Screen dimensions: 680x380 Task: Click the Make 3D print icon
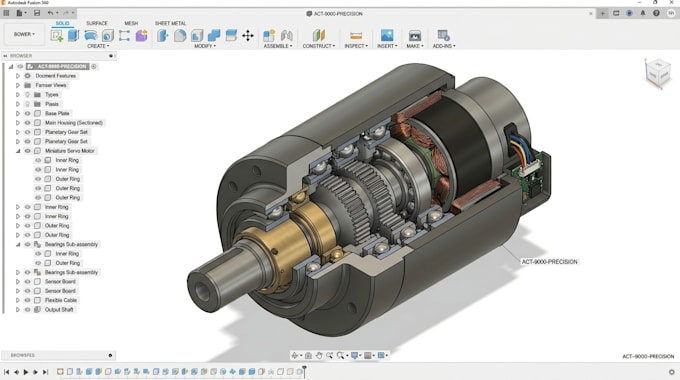[415, 35]
